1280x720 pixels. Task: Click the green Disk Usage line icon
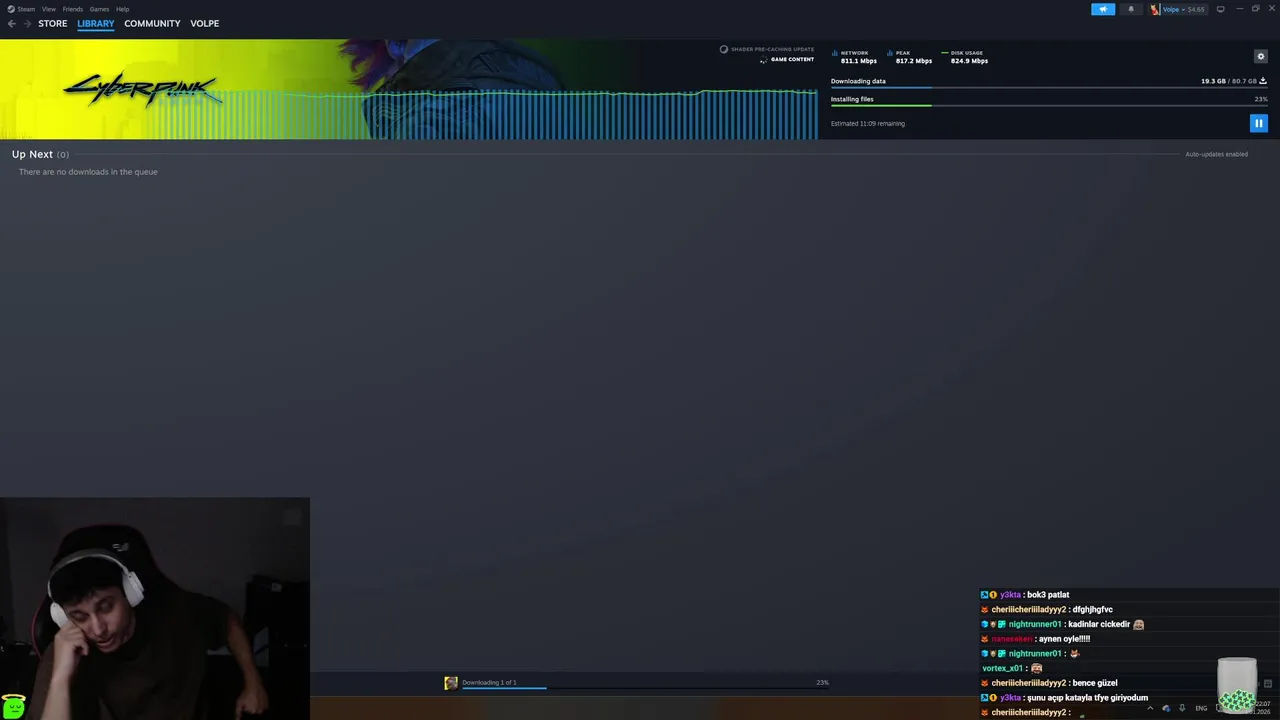click(x=945, y=53)
